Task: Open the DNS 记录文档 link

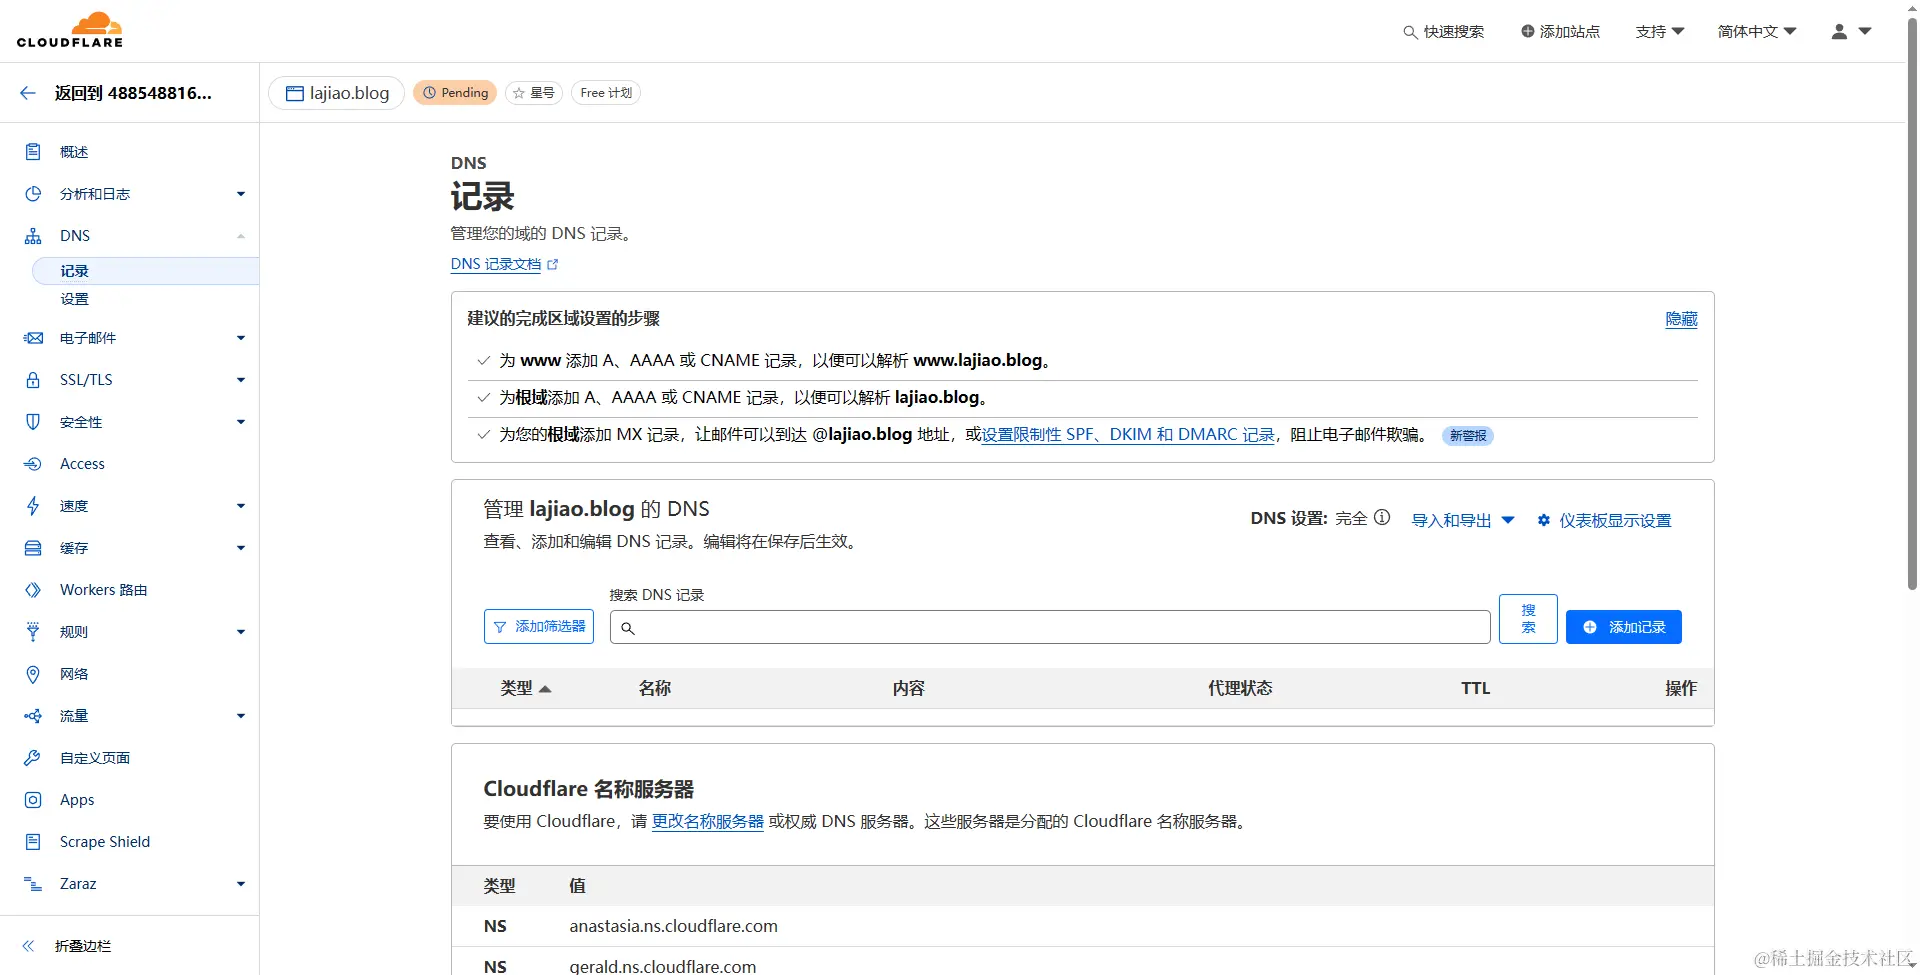Action: (504, 265)
